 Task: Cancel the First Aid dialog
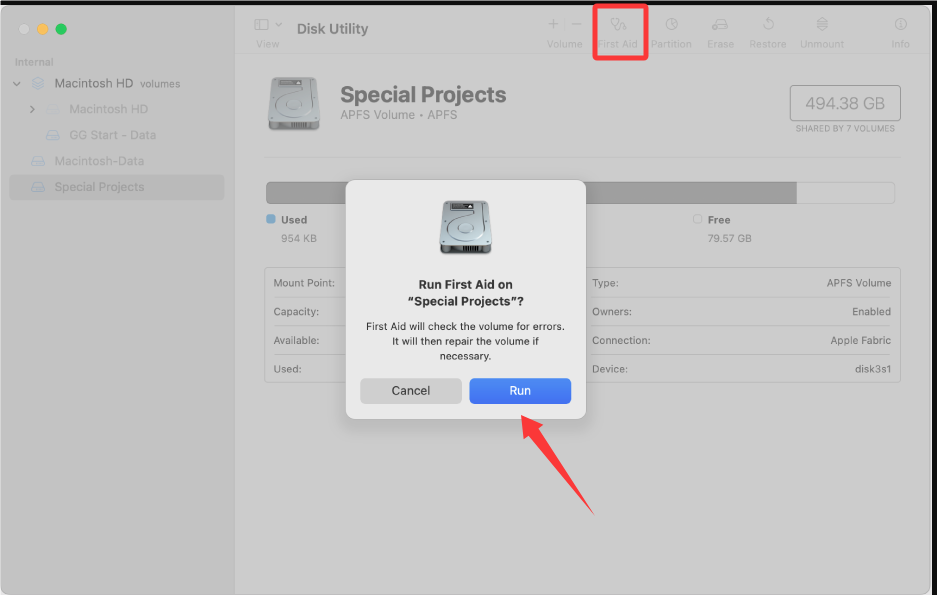point(411,391)
